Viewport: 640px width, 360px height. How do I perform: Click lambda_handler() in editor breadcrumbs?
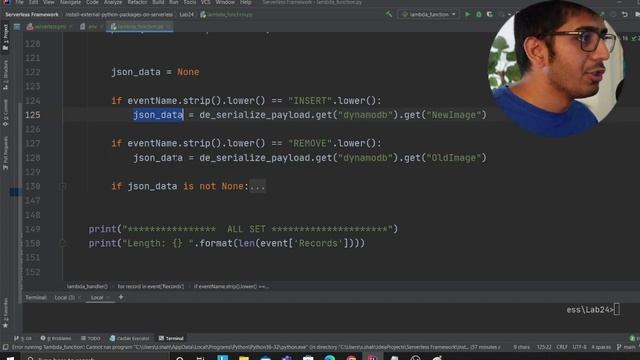(87, 287)
